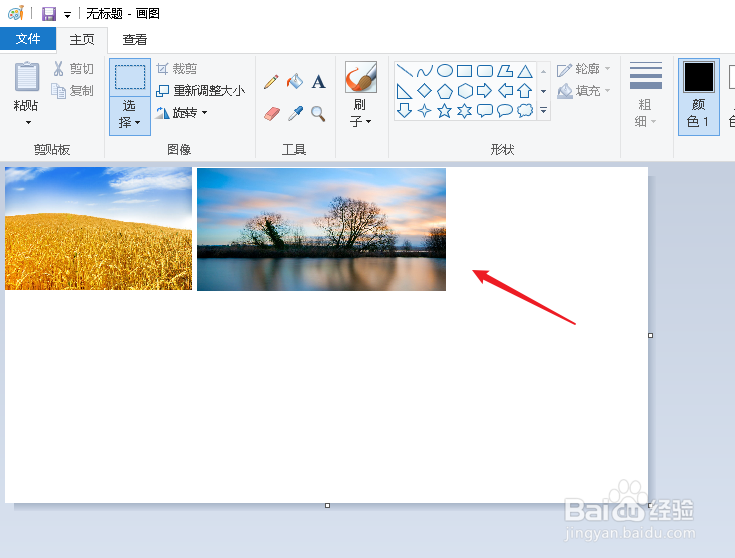
Task: Choose the hexagon shape
Action: 465,91
